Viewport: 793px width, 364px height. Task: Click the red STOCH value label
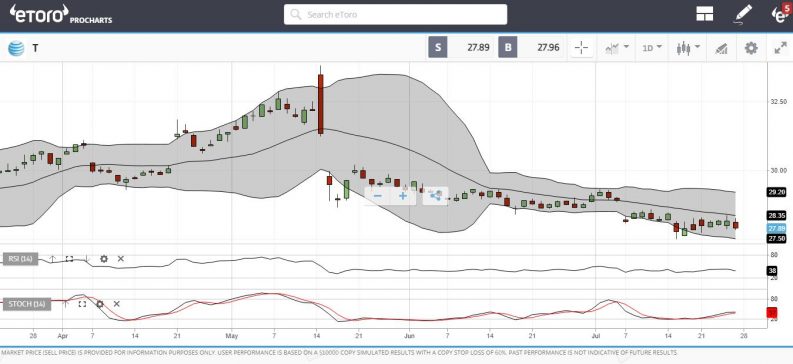coord(772,313)
